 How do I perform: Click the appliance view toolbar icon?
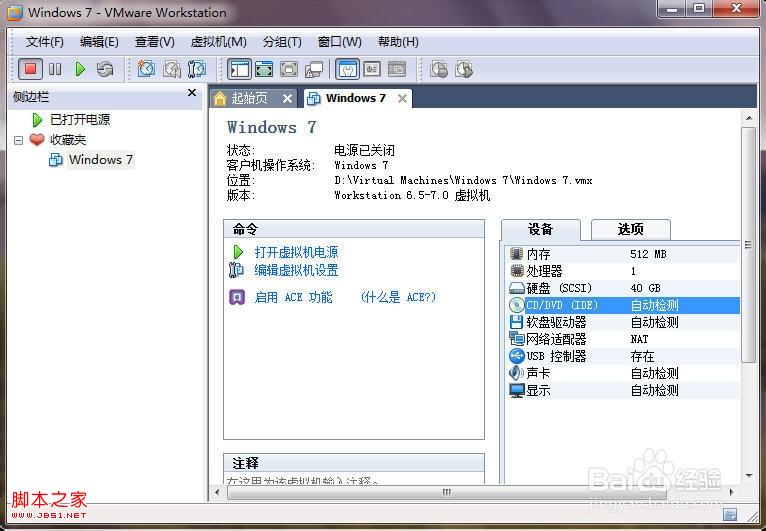(x=372, y=69)
